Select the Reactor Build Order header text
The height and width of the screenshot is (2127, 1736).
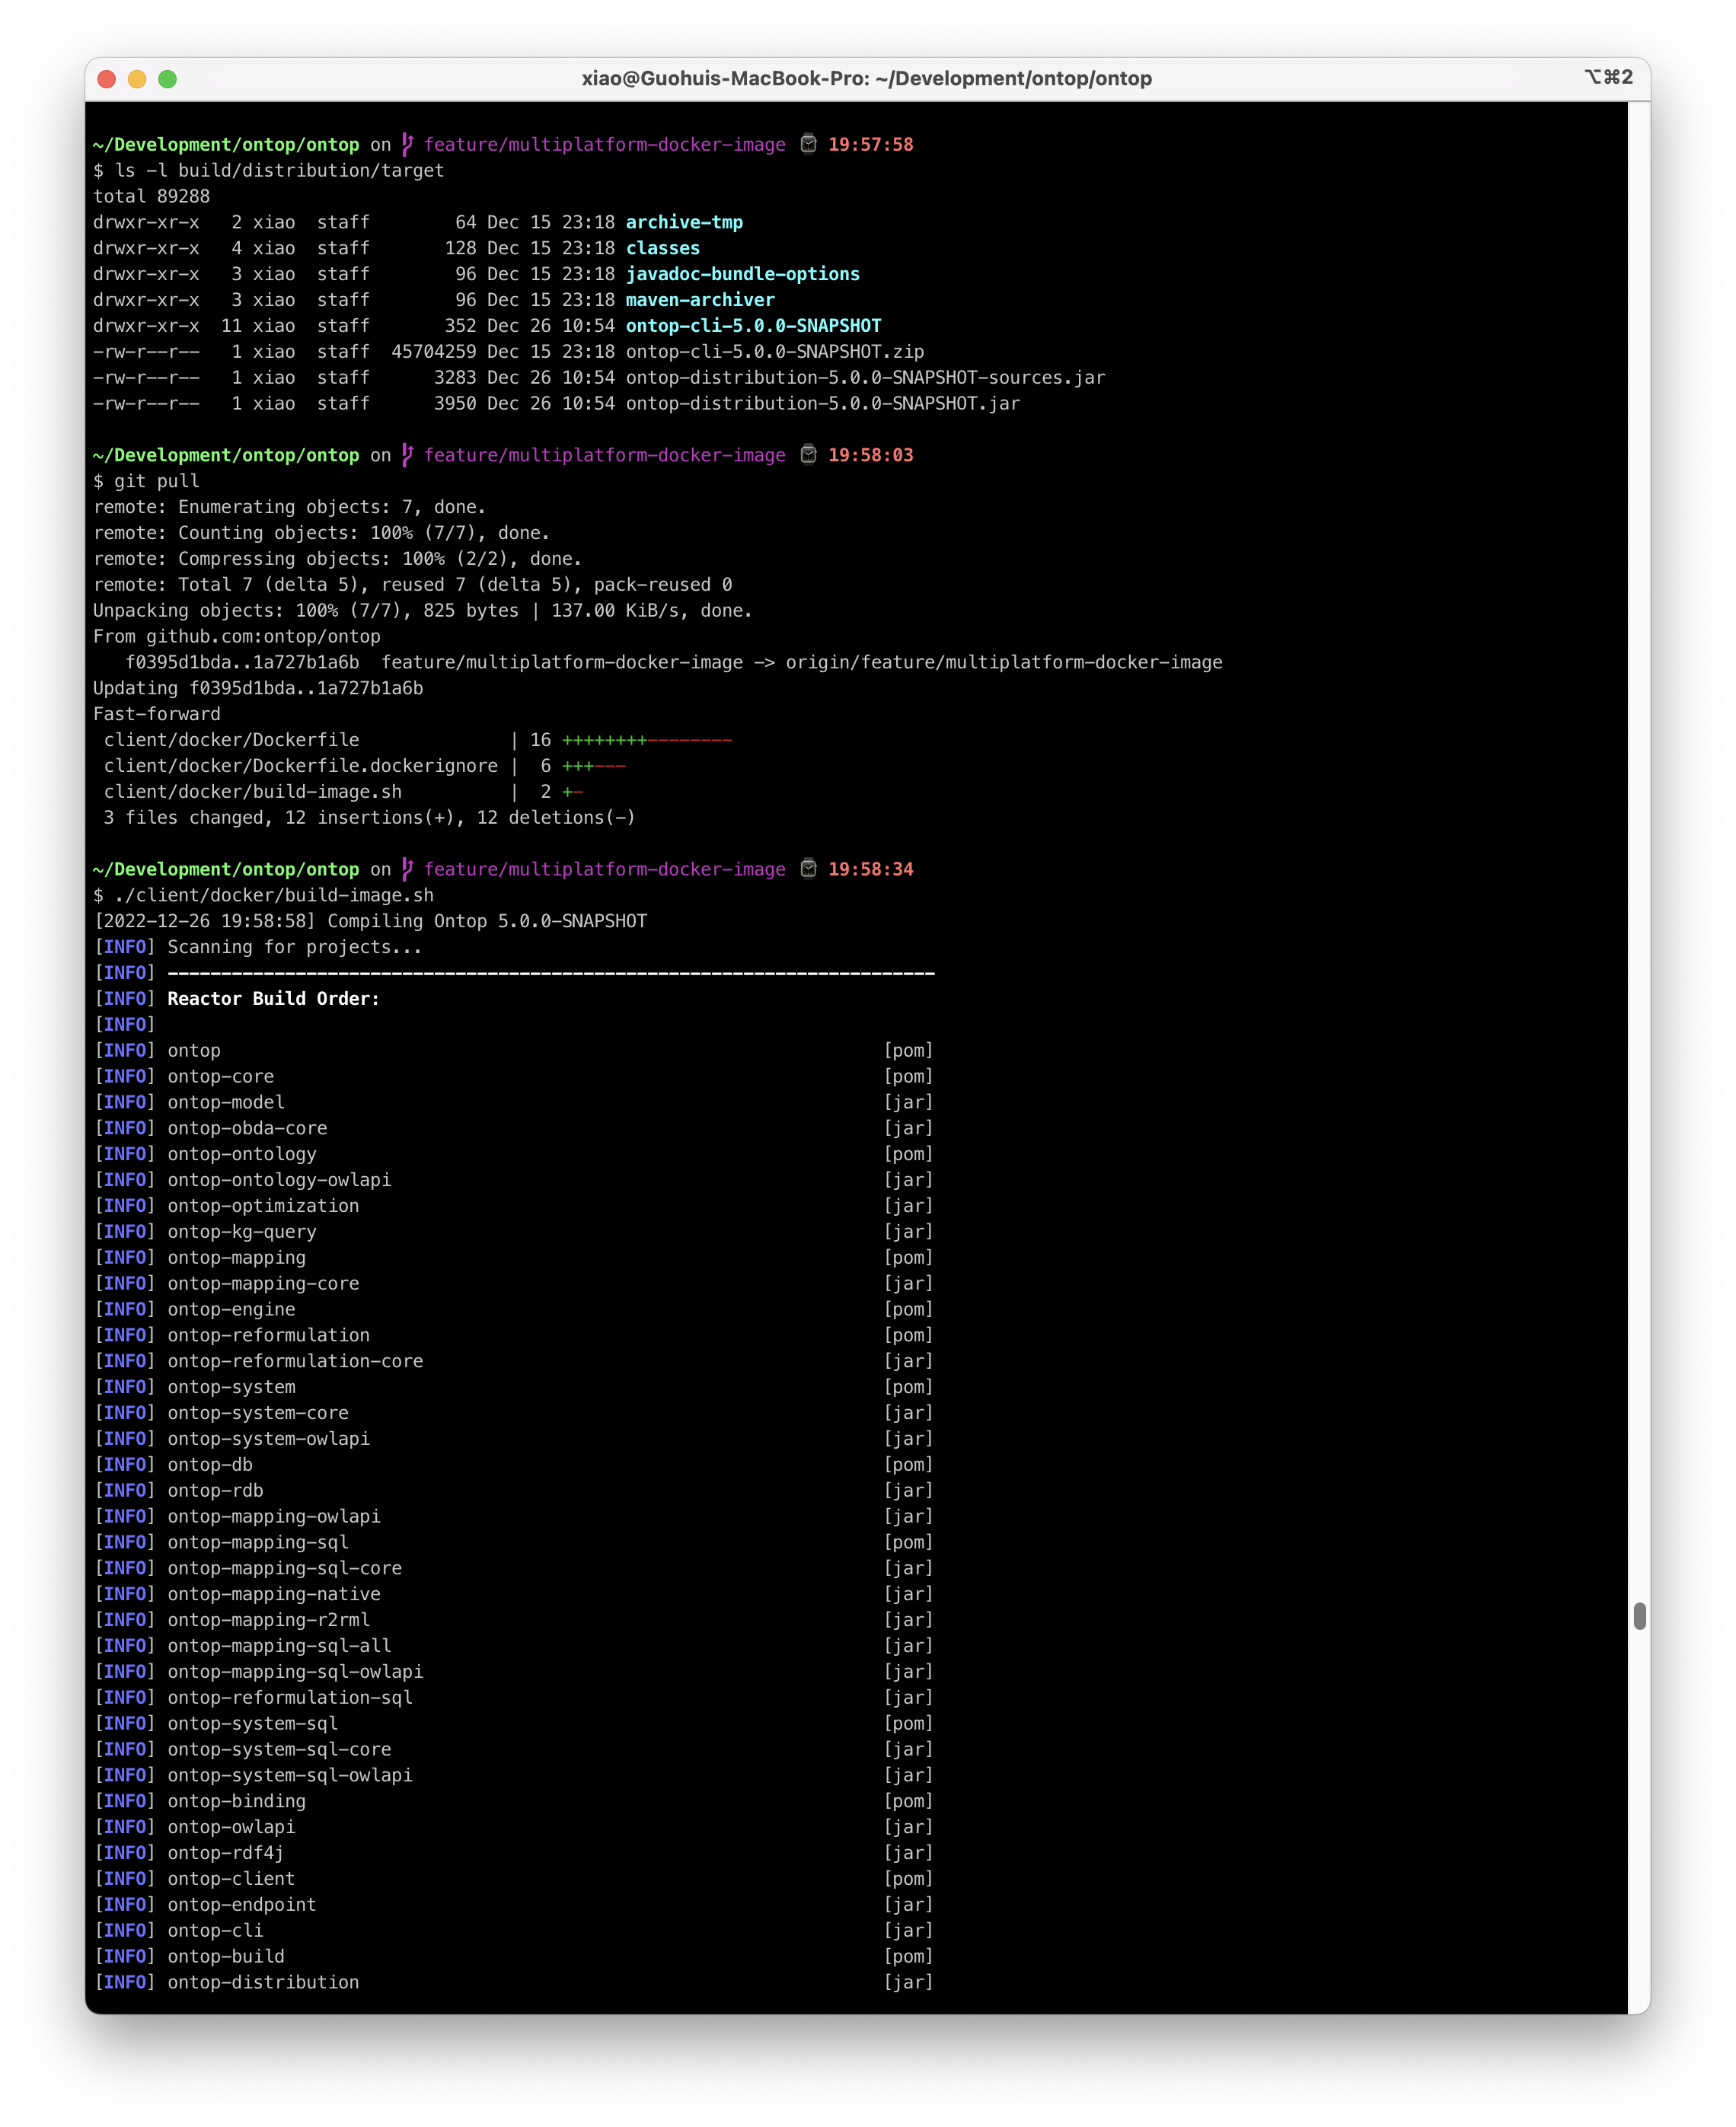click(x=273, y=998)
